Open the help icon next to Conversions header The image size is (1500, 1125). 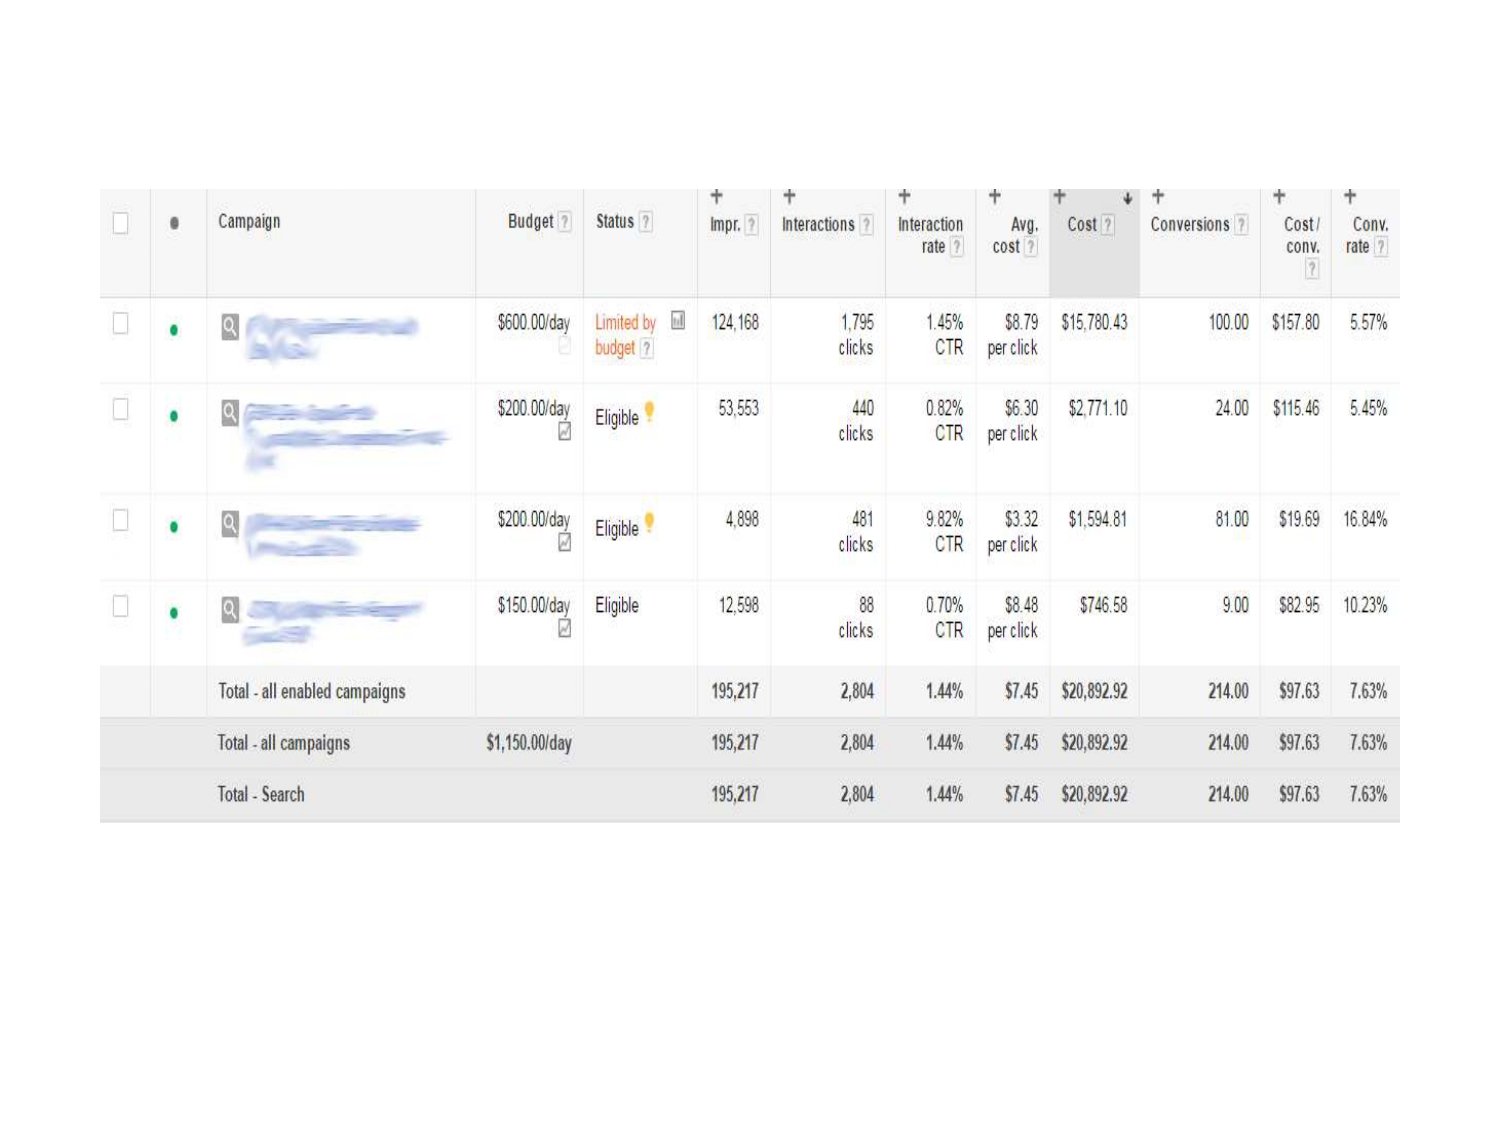coord(1241,225)
